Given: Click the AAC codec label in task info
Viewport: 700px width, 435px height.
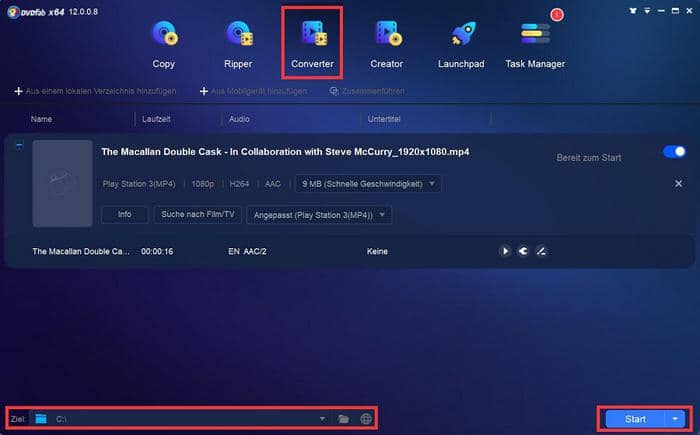Looking at the screenshot, I should [x=273, y=184].
